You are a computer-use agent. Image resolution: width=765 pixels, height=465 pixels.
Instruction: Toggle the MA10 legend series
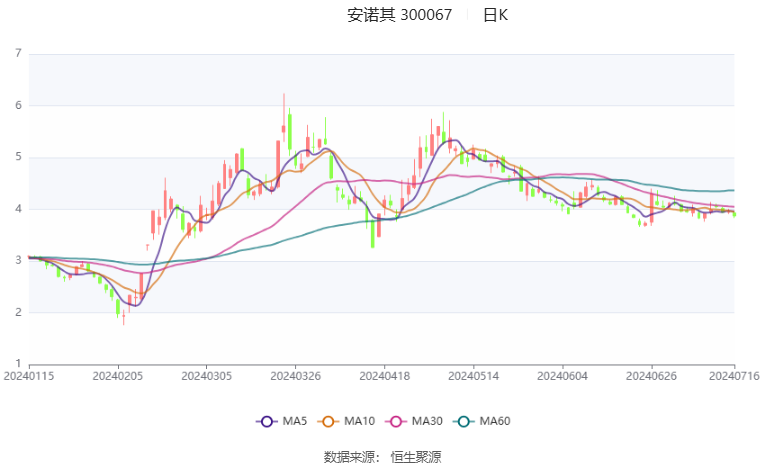pyautogui.click(x=346, y=421)
